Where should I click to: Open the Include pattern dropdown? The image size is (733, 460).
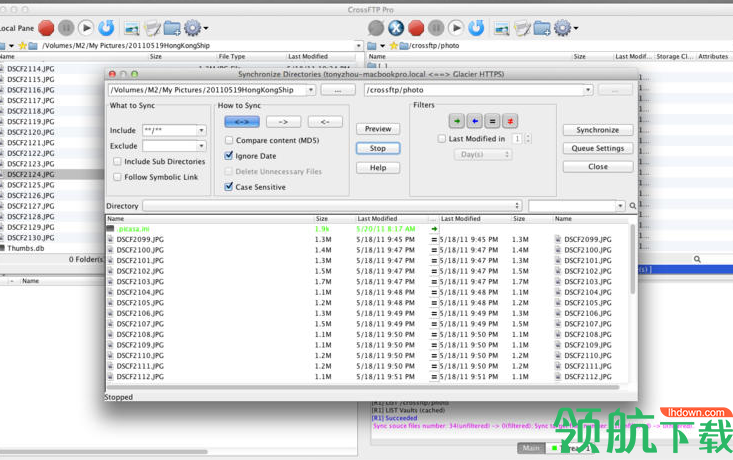[x=201, y=130]
